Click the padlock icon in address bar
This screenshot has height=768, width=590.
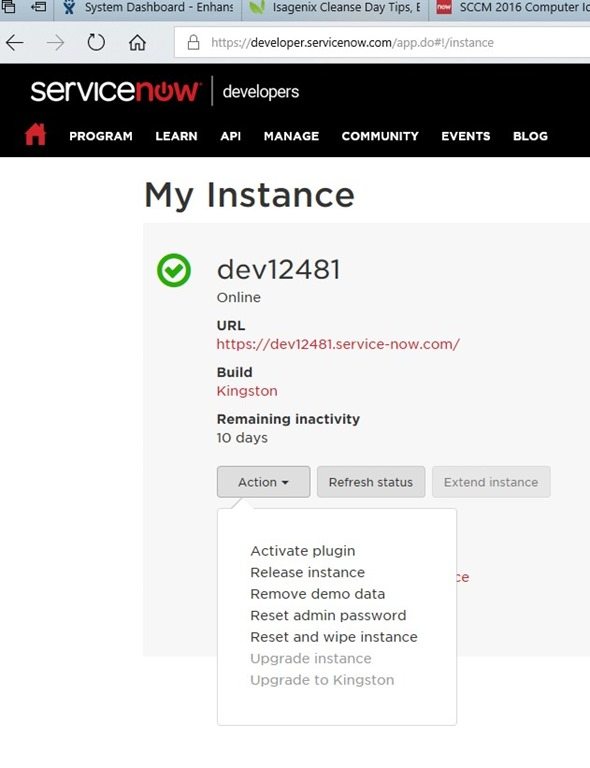193,43
